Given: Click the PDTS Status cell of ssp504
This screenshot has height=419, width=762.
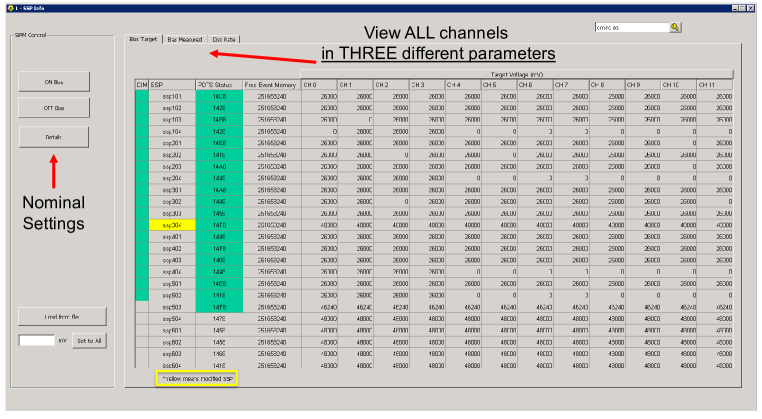Looking at the screenshot, I should point(219,319).
